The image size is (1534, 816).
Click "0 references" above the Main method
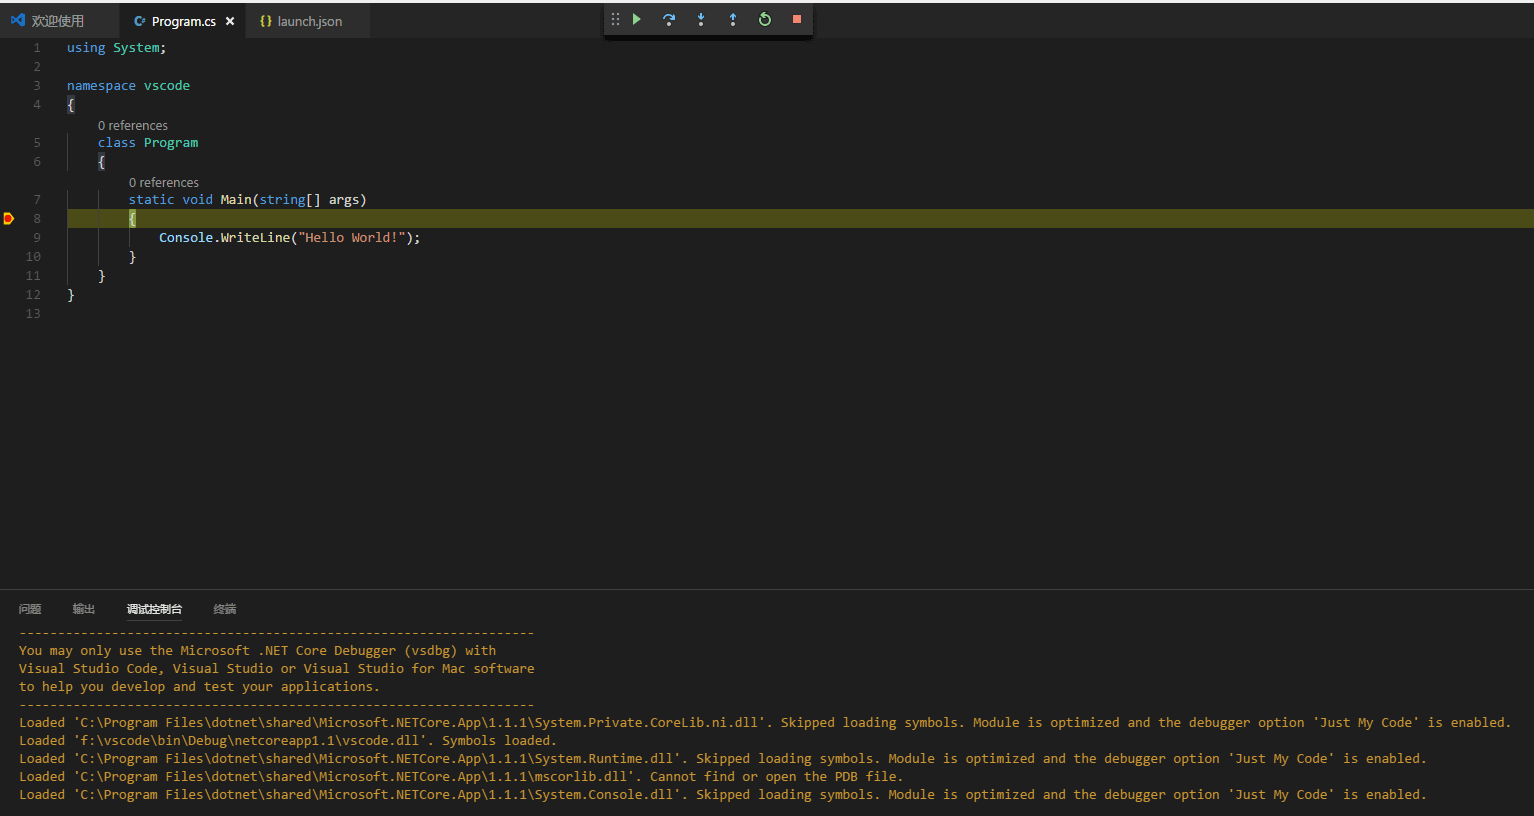click(x=164, y=183)
